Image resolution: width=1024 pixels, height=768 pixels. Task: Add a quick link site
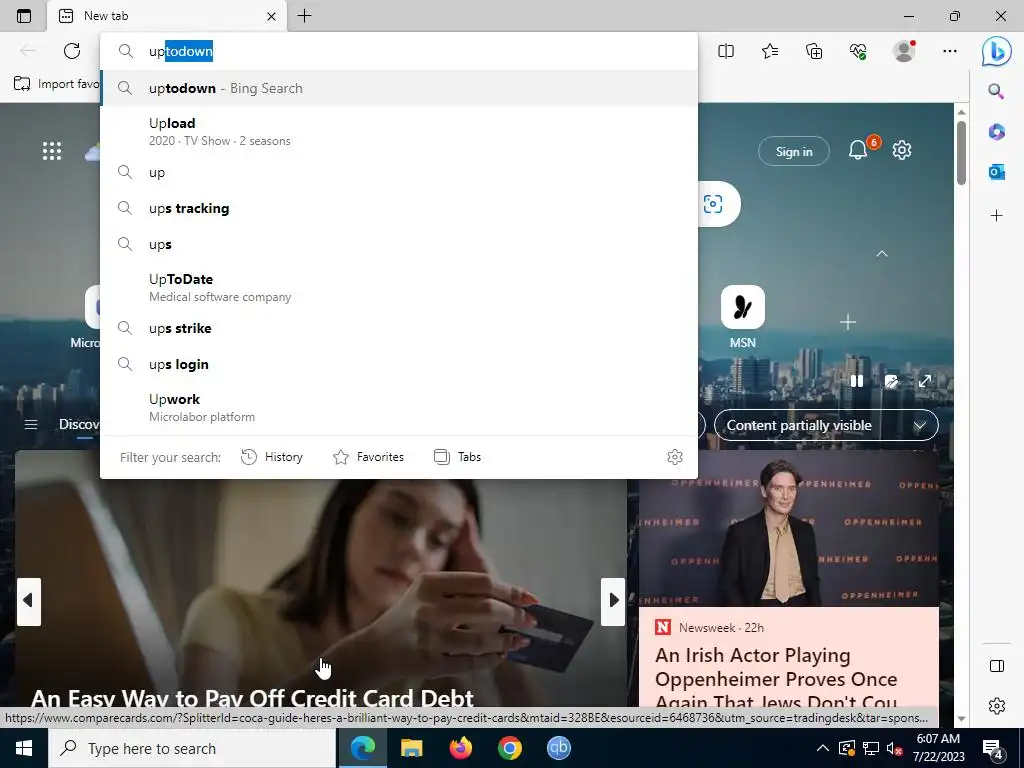pos(848,322)
